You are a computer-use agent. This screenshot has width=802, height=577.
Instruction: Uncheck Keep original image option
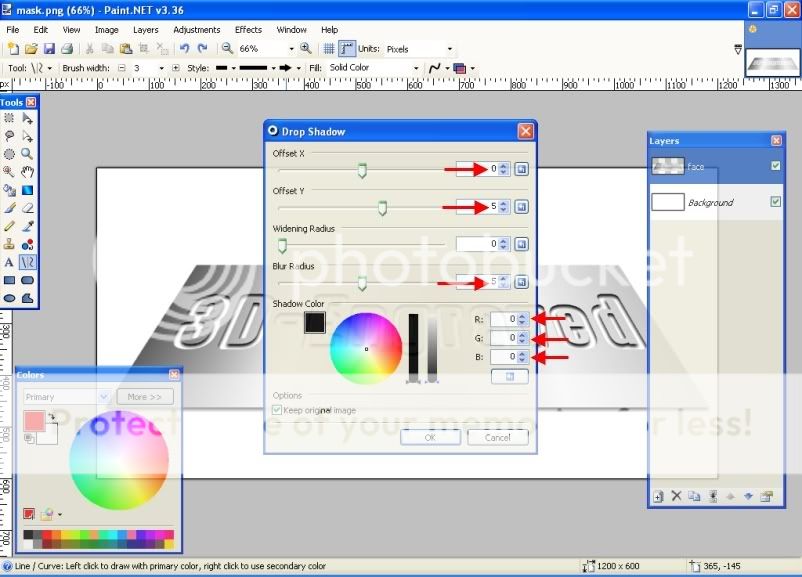tap(275, 409)
